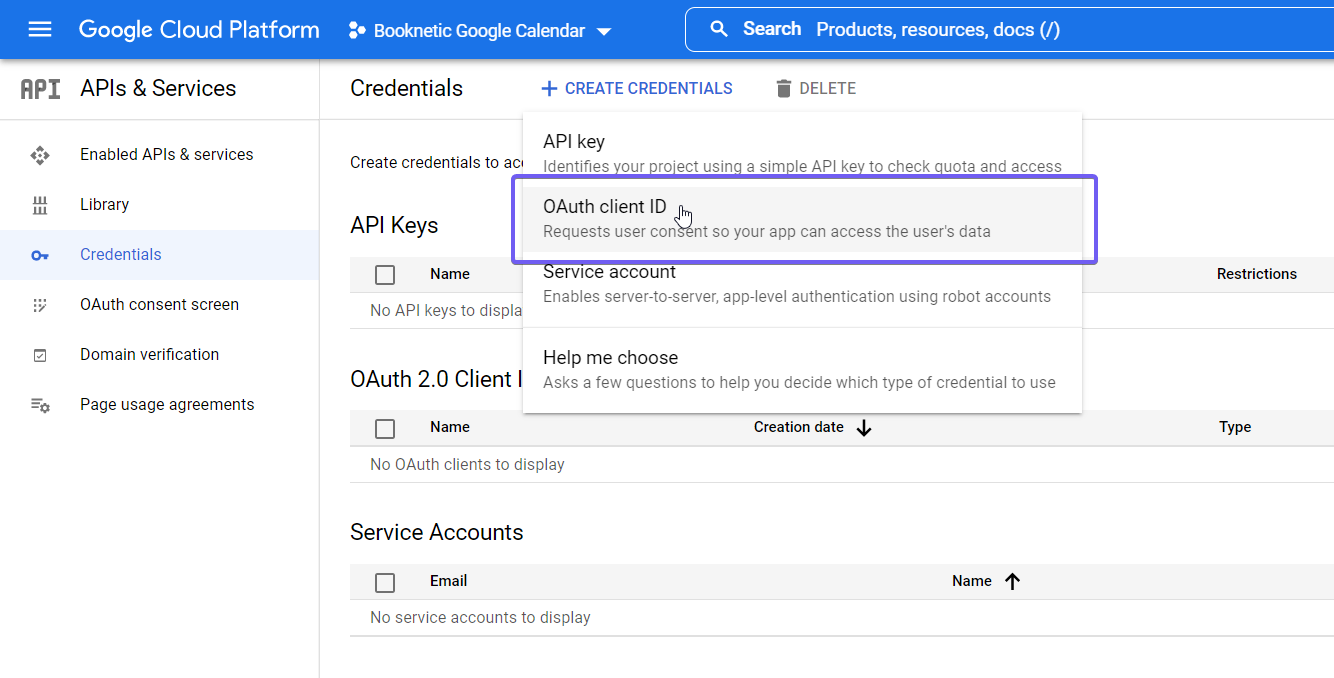
Task: Click the Domain verification checkbox icon
Action: 40,355
